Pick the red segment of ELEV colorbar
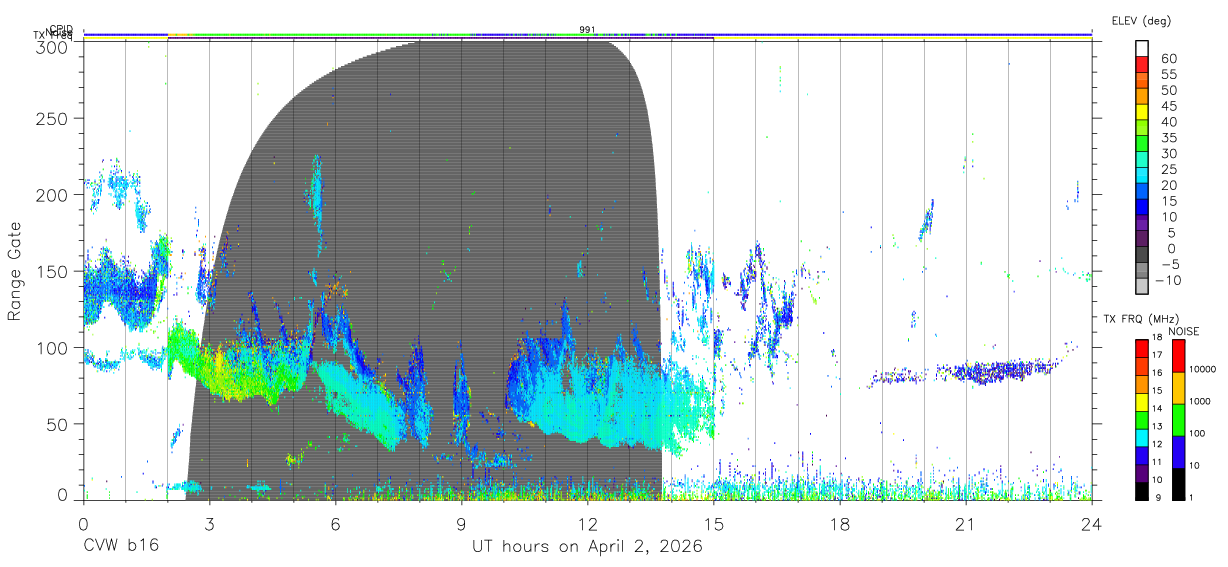This screenshot has height=567, width=1228. tap(1142, 65)
